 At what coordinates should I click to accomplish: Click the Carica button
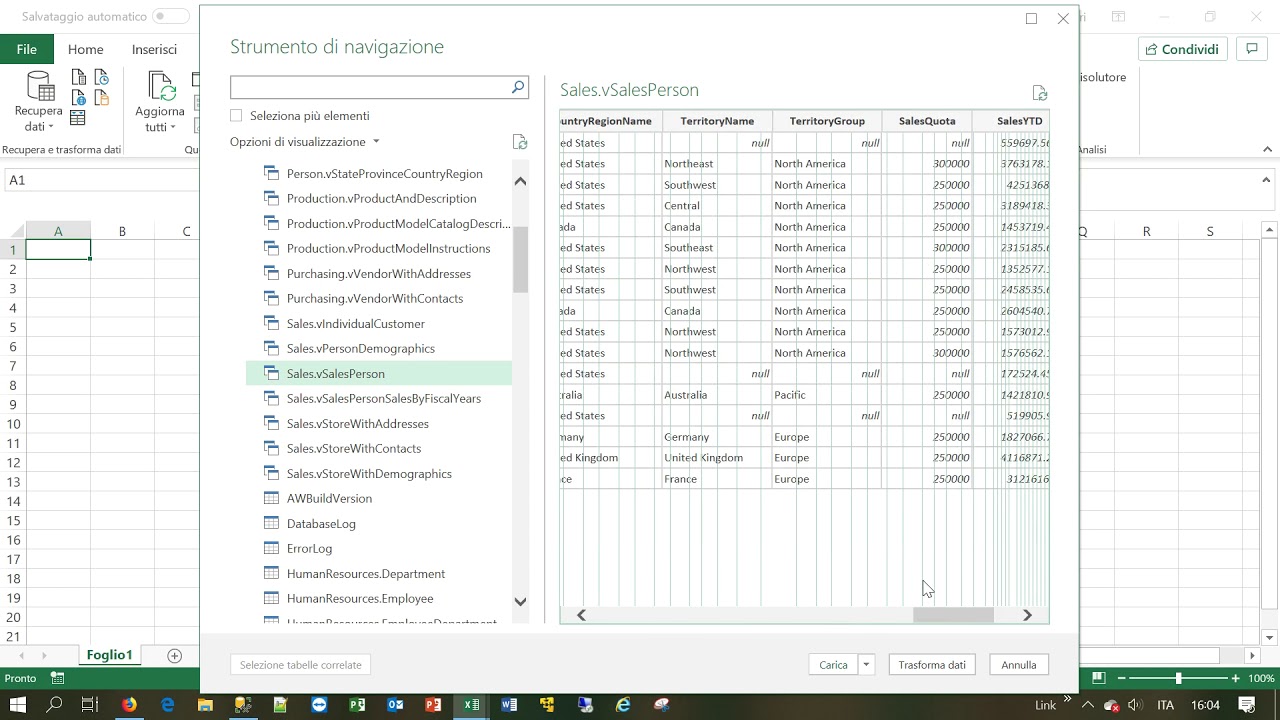[x=833, y=665]
